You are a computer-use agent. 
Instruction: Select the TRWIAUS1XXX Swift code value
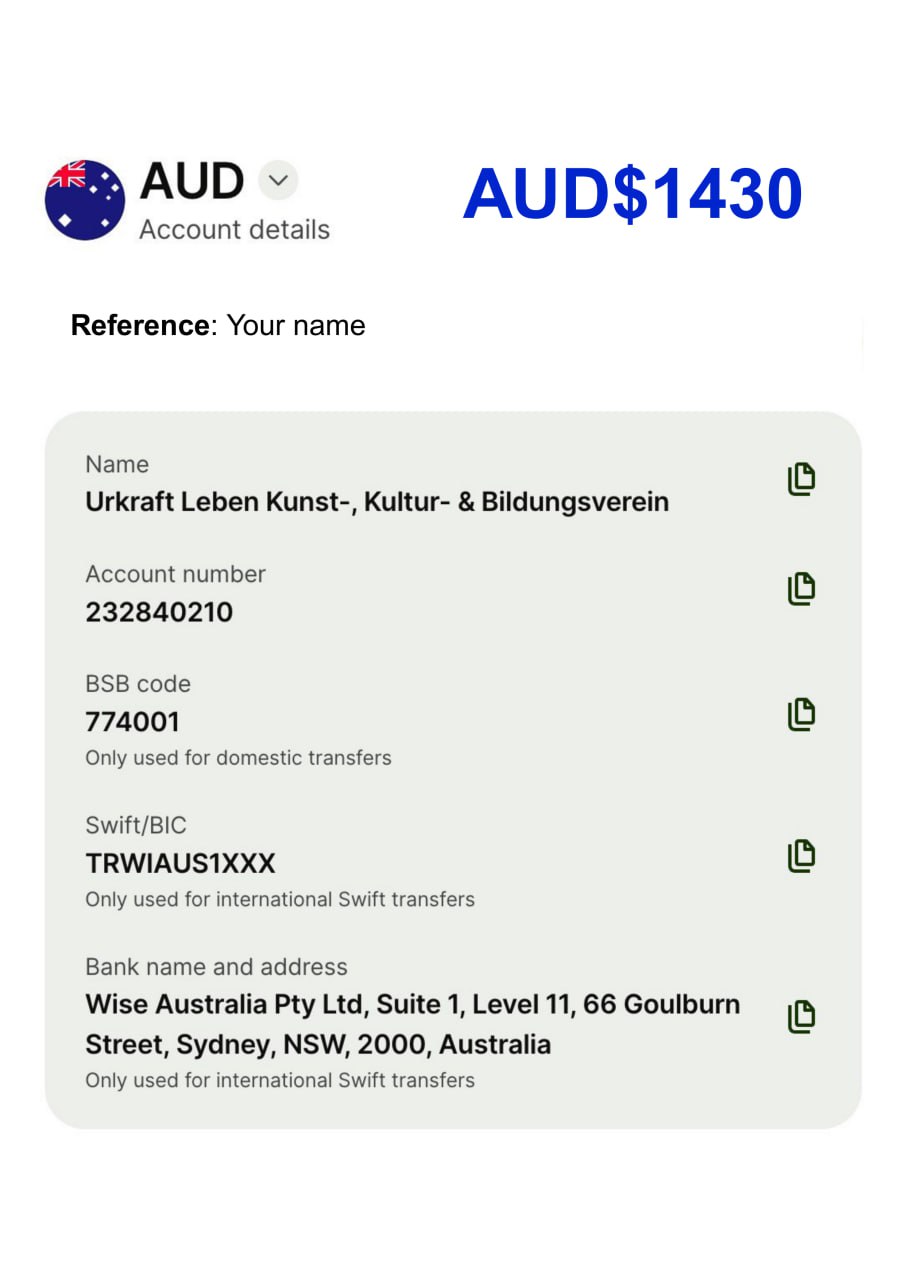(180, 863)
